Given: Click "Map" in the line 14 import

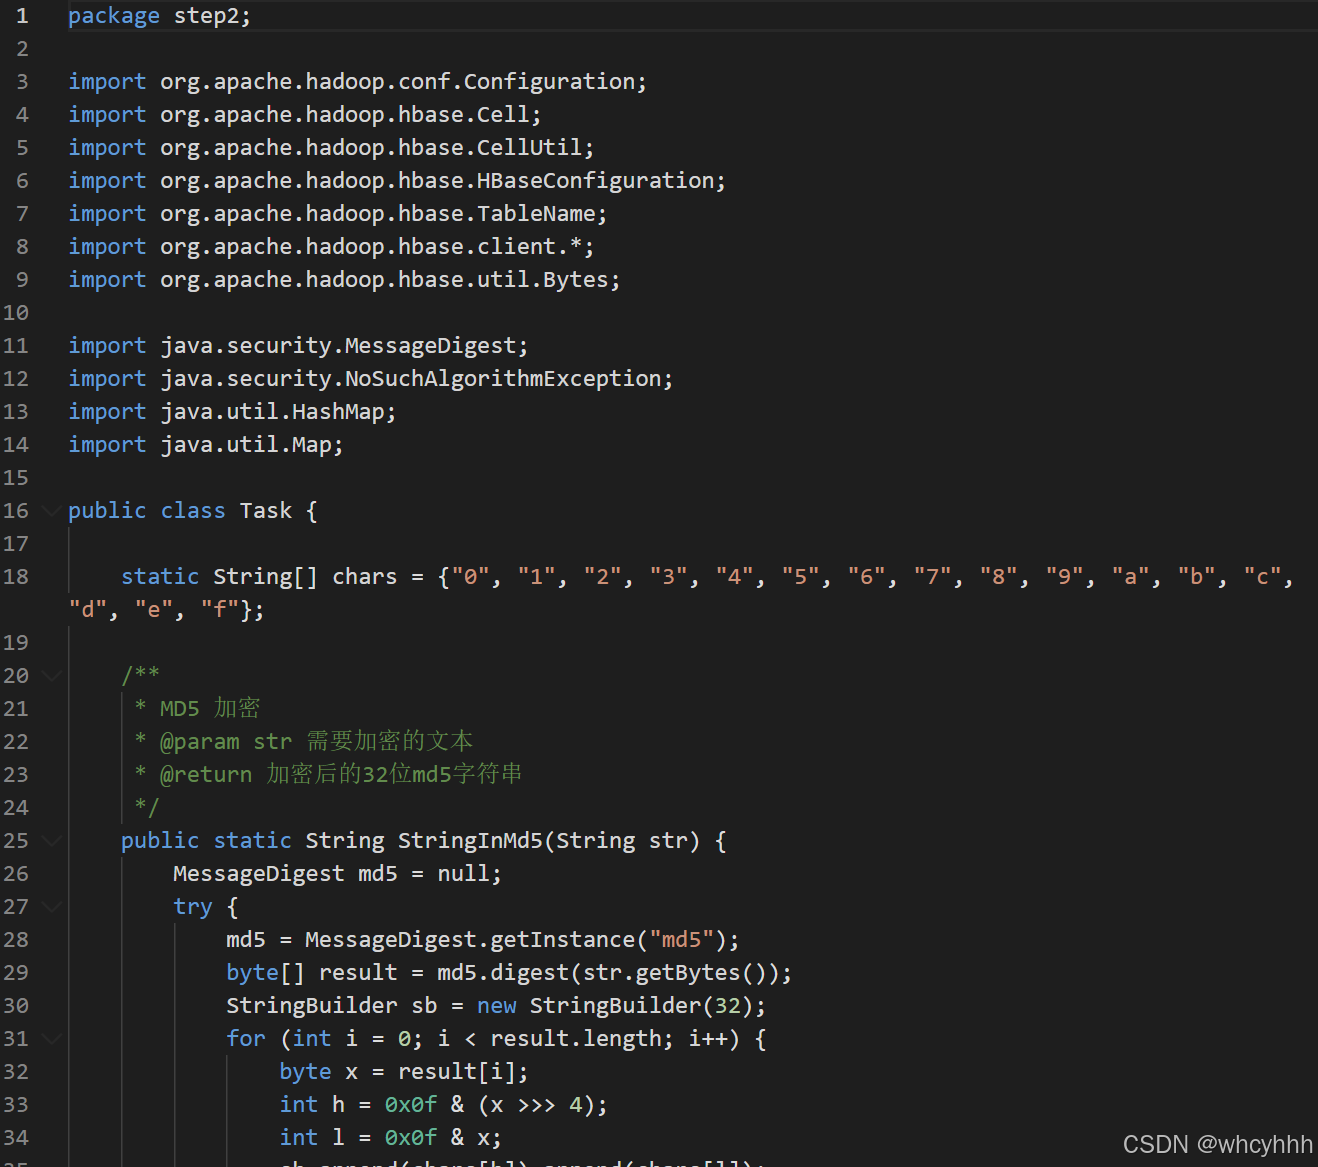Looking at the screenshot, I should coord(311,445).
